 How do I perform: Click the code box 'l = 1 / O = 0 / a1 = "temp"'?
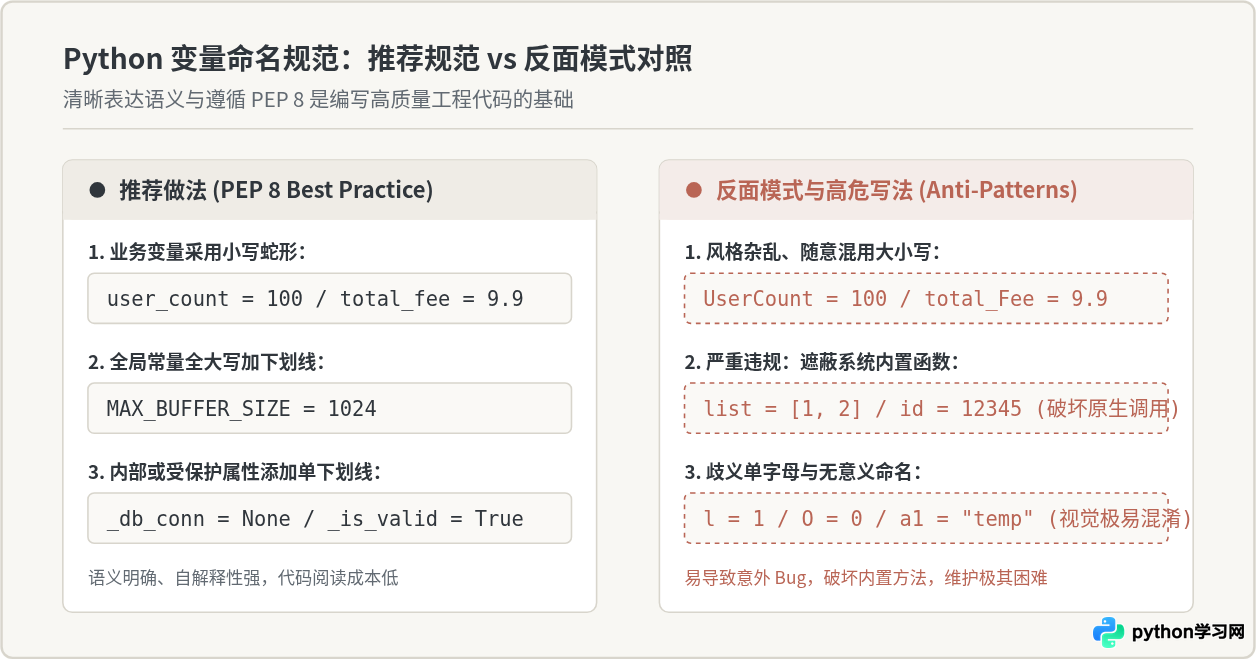[x=926, y=518]
